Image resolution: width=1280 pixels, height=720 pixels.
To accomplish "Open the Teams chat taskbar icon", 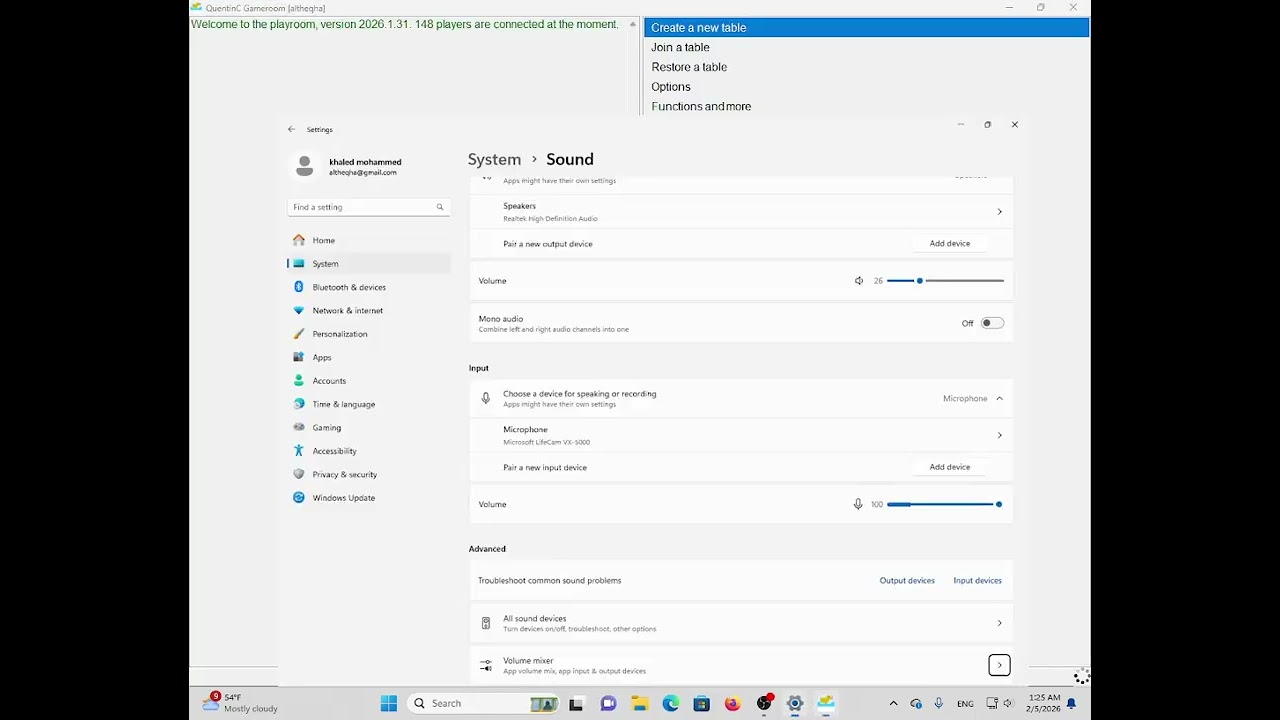I will (x=608, y=703).
